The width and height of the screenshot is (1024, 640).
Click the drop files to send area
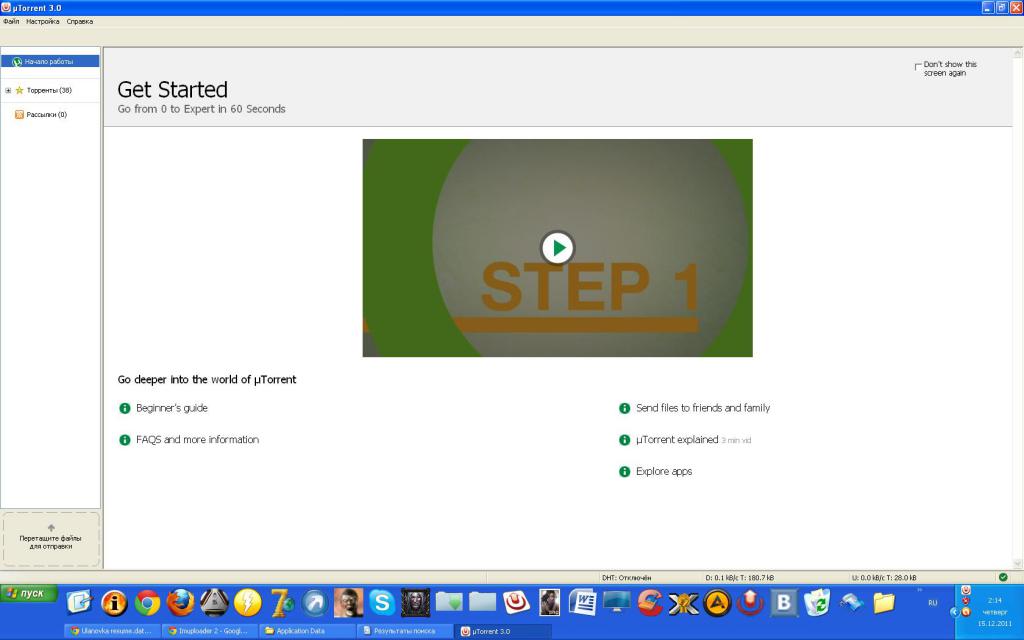[51, 539]
